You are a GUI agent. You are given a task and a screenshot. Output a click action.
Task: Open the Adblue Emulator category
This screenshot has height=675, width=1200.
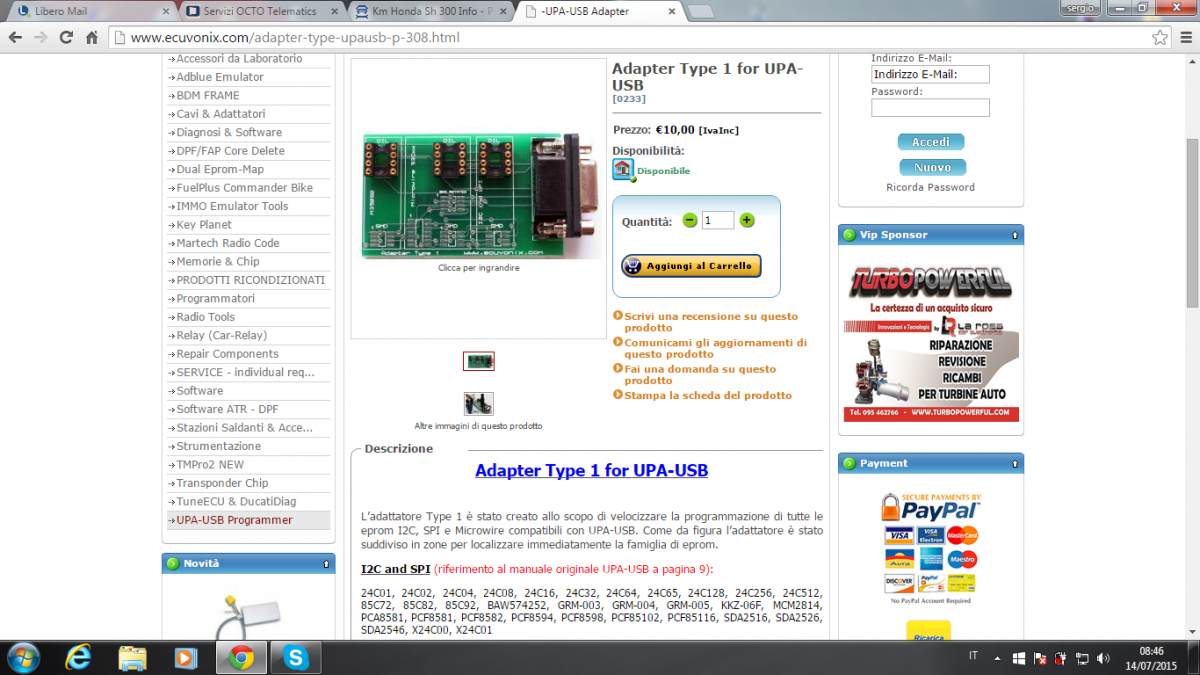(220, 77)
